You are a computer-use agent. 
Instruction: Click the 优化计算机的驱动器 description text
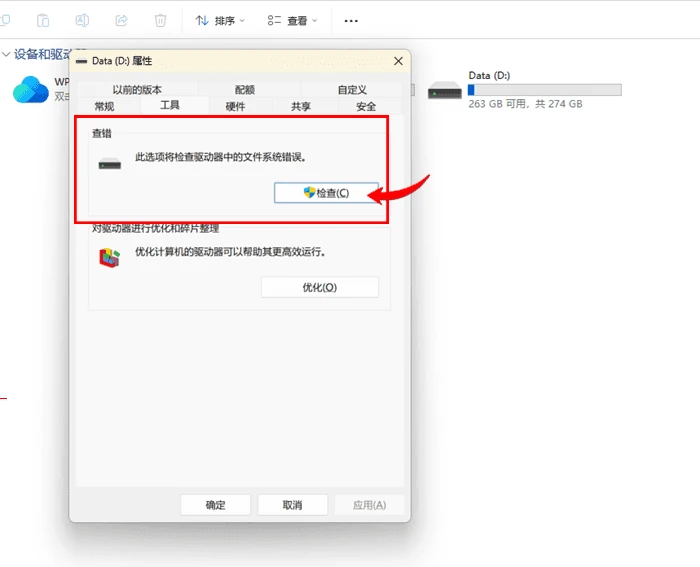pyautogui.click(x=230, y=252)
